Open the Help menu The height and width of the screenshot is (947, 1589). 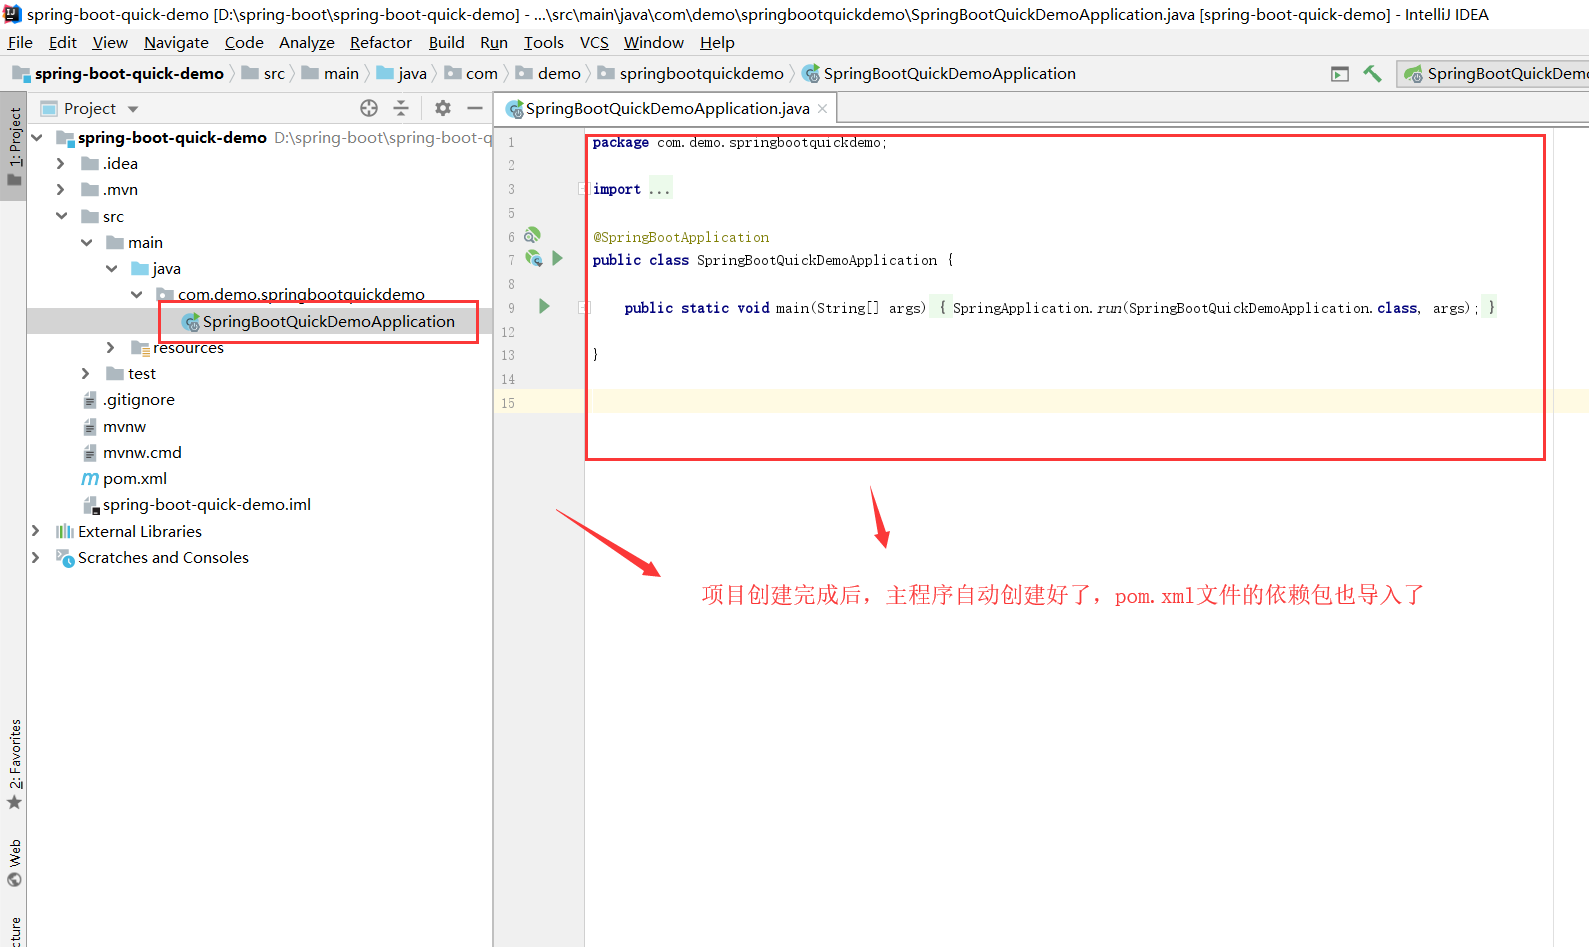click(717, 42)
